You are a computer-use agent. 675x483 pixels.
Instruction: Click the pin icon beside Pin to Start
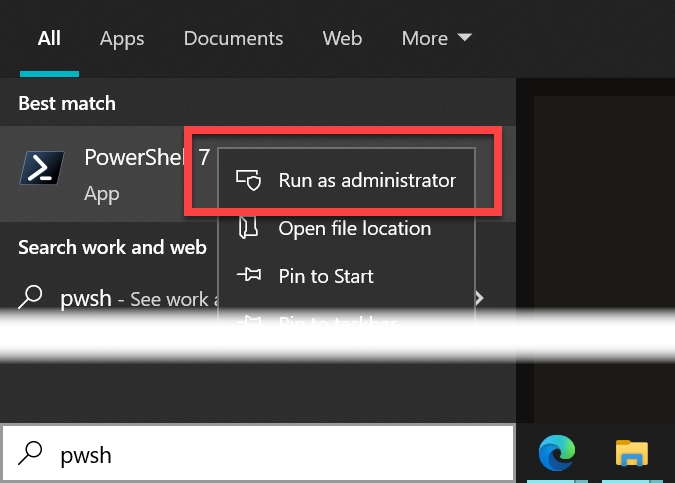[249, 274]
